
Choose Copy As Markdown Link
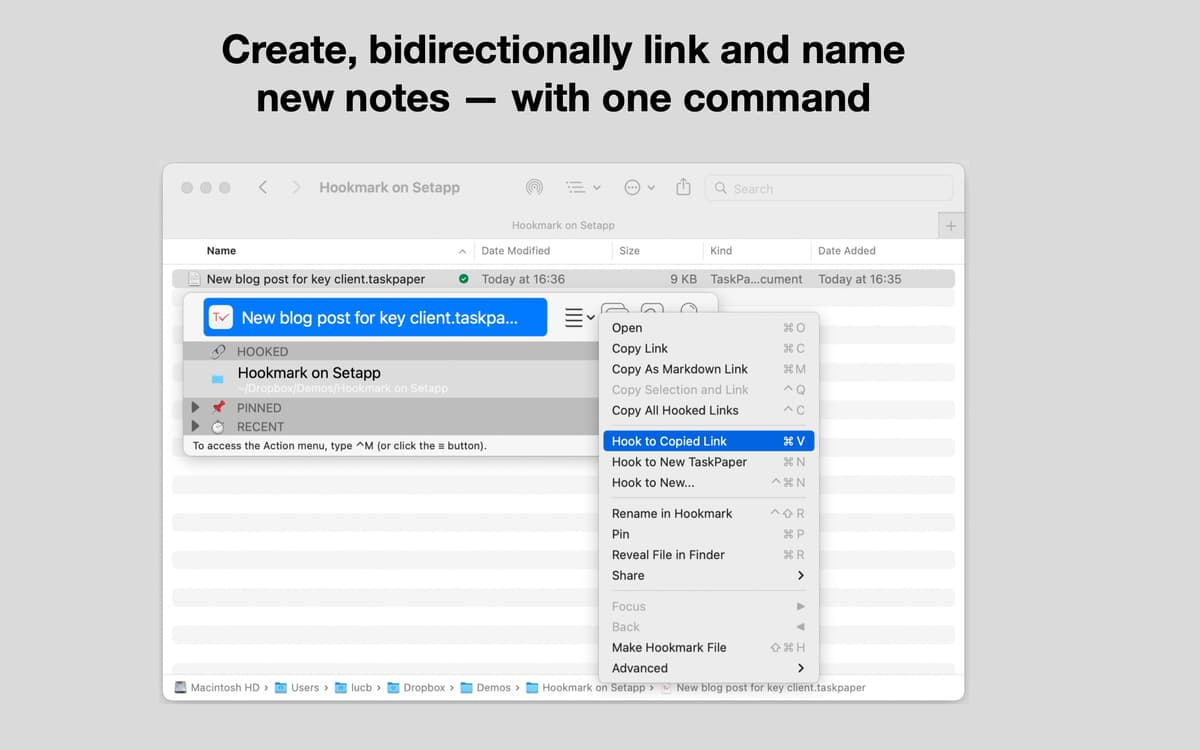pos(680,369)
